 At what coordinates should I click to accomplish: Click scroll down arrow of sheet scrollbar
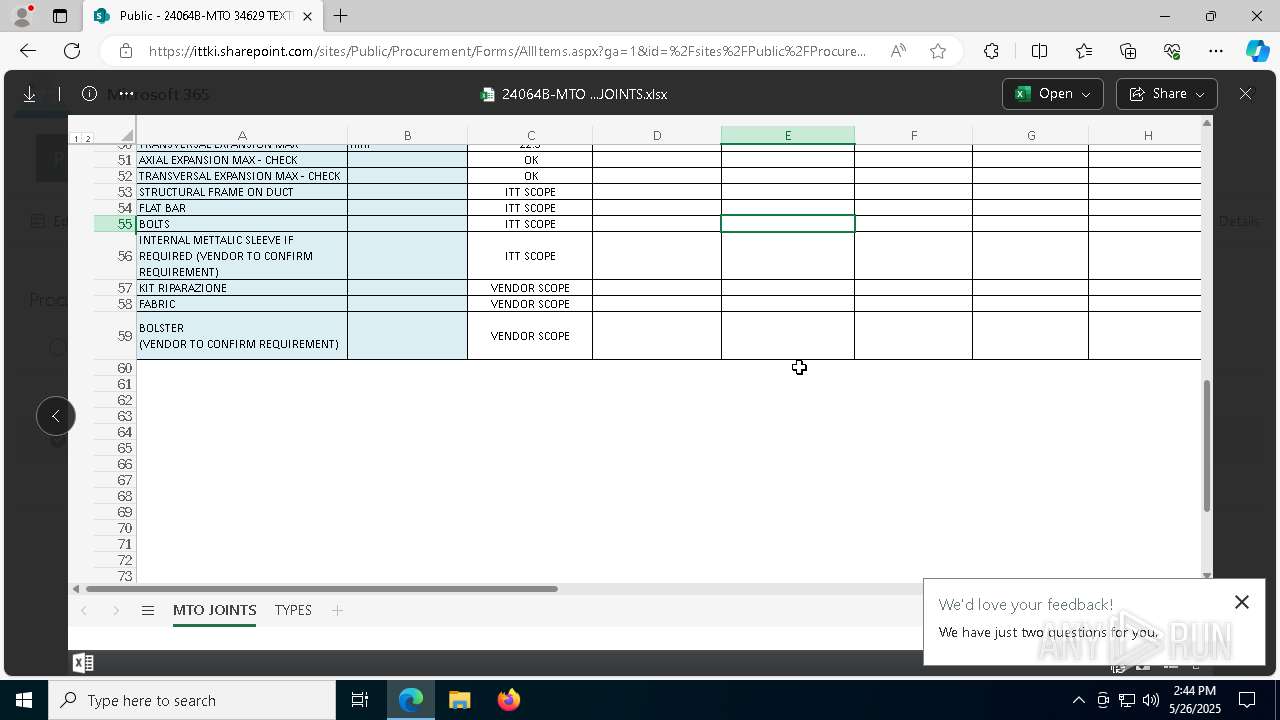coord(1207,575)
